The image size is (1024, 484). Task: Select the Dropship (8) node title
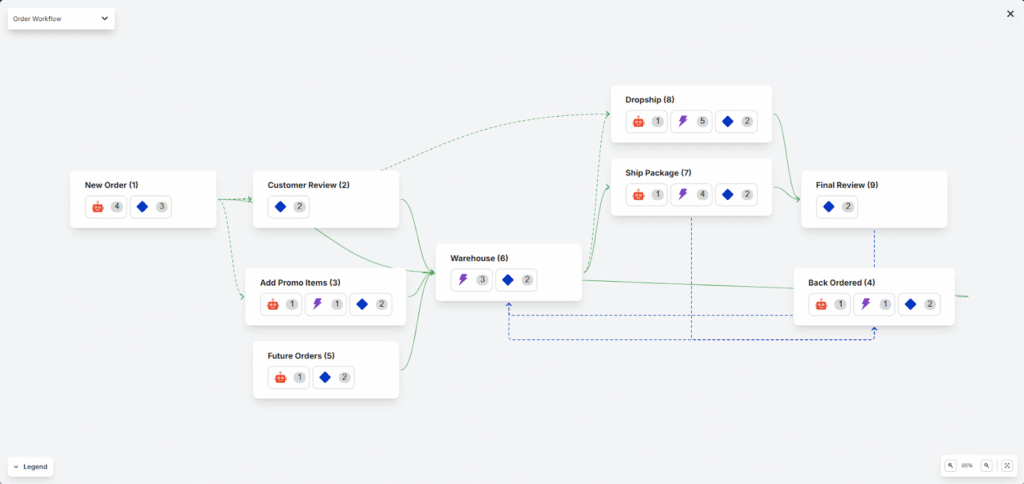click(x=649, y=100)
